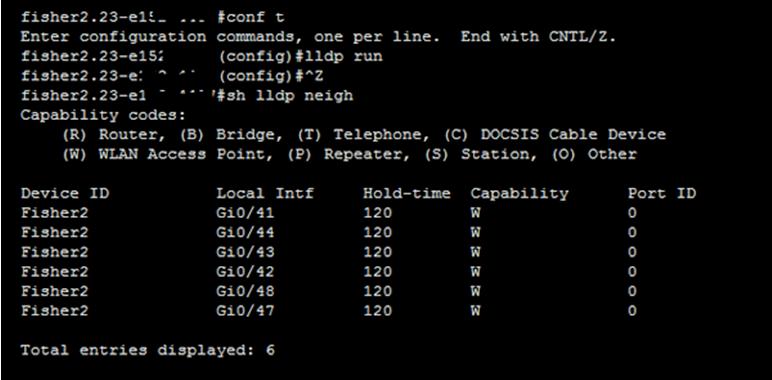Click the 'DOCSIS Cable Device' text
This screenshot has width=772, height=380.
click(x=573, y=134)
